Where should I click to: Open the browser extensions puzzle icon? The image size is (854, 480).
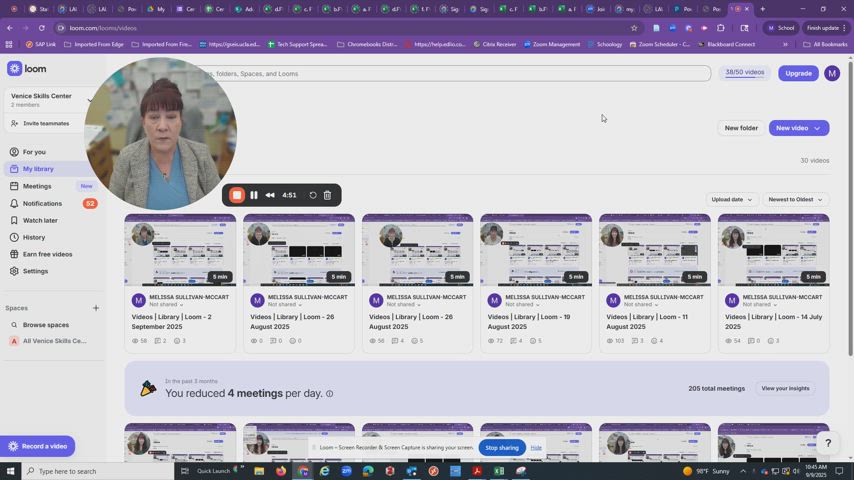pos(721,28)
